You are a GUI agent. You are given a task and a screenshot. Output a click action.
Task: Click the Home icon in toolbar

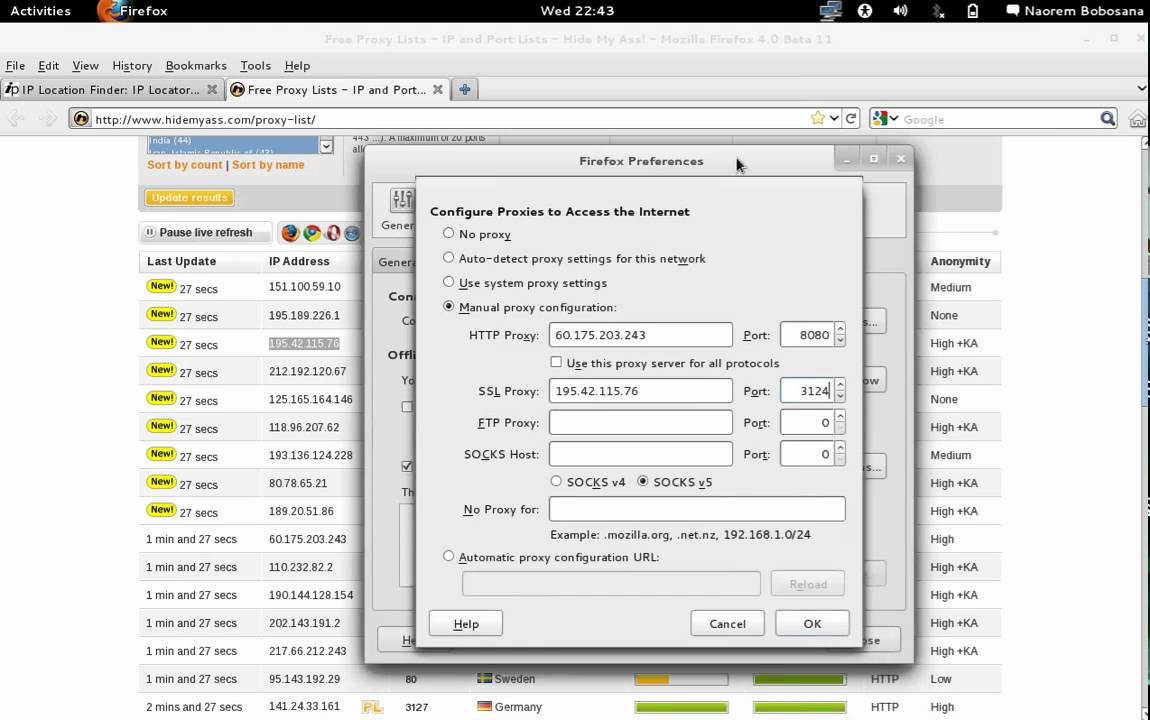coord(1138,118)
